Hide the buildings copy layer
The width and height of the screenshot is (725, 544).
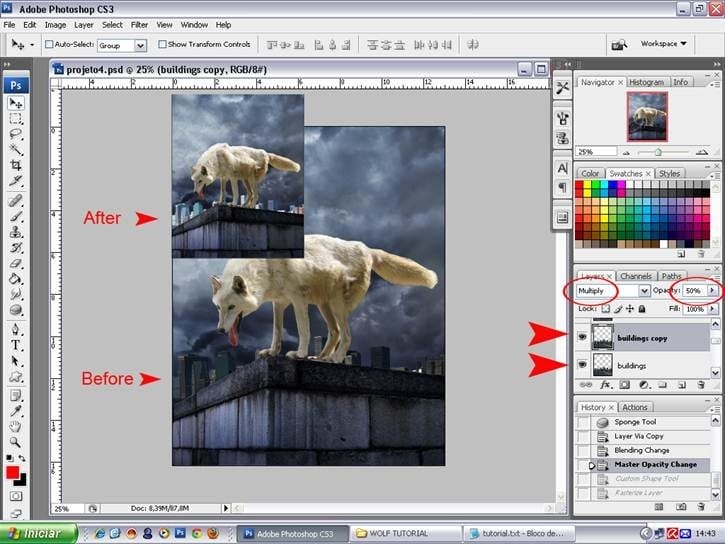click(x=583, y=337)
